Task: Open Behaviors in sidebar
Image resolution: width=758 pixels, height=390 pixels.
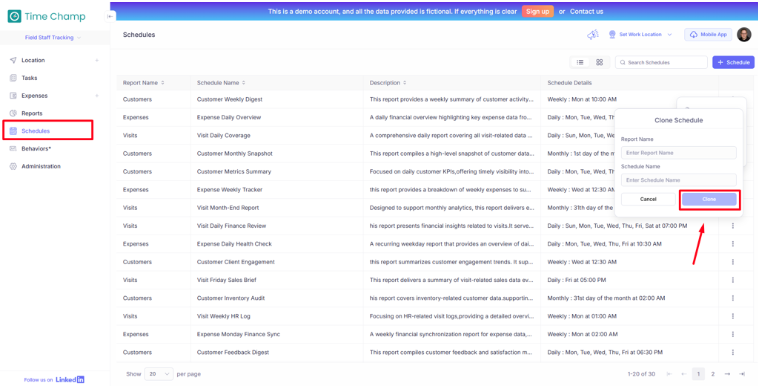Action: 36,149
